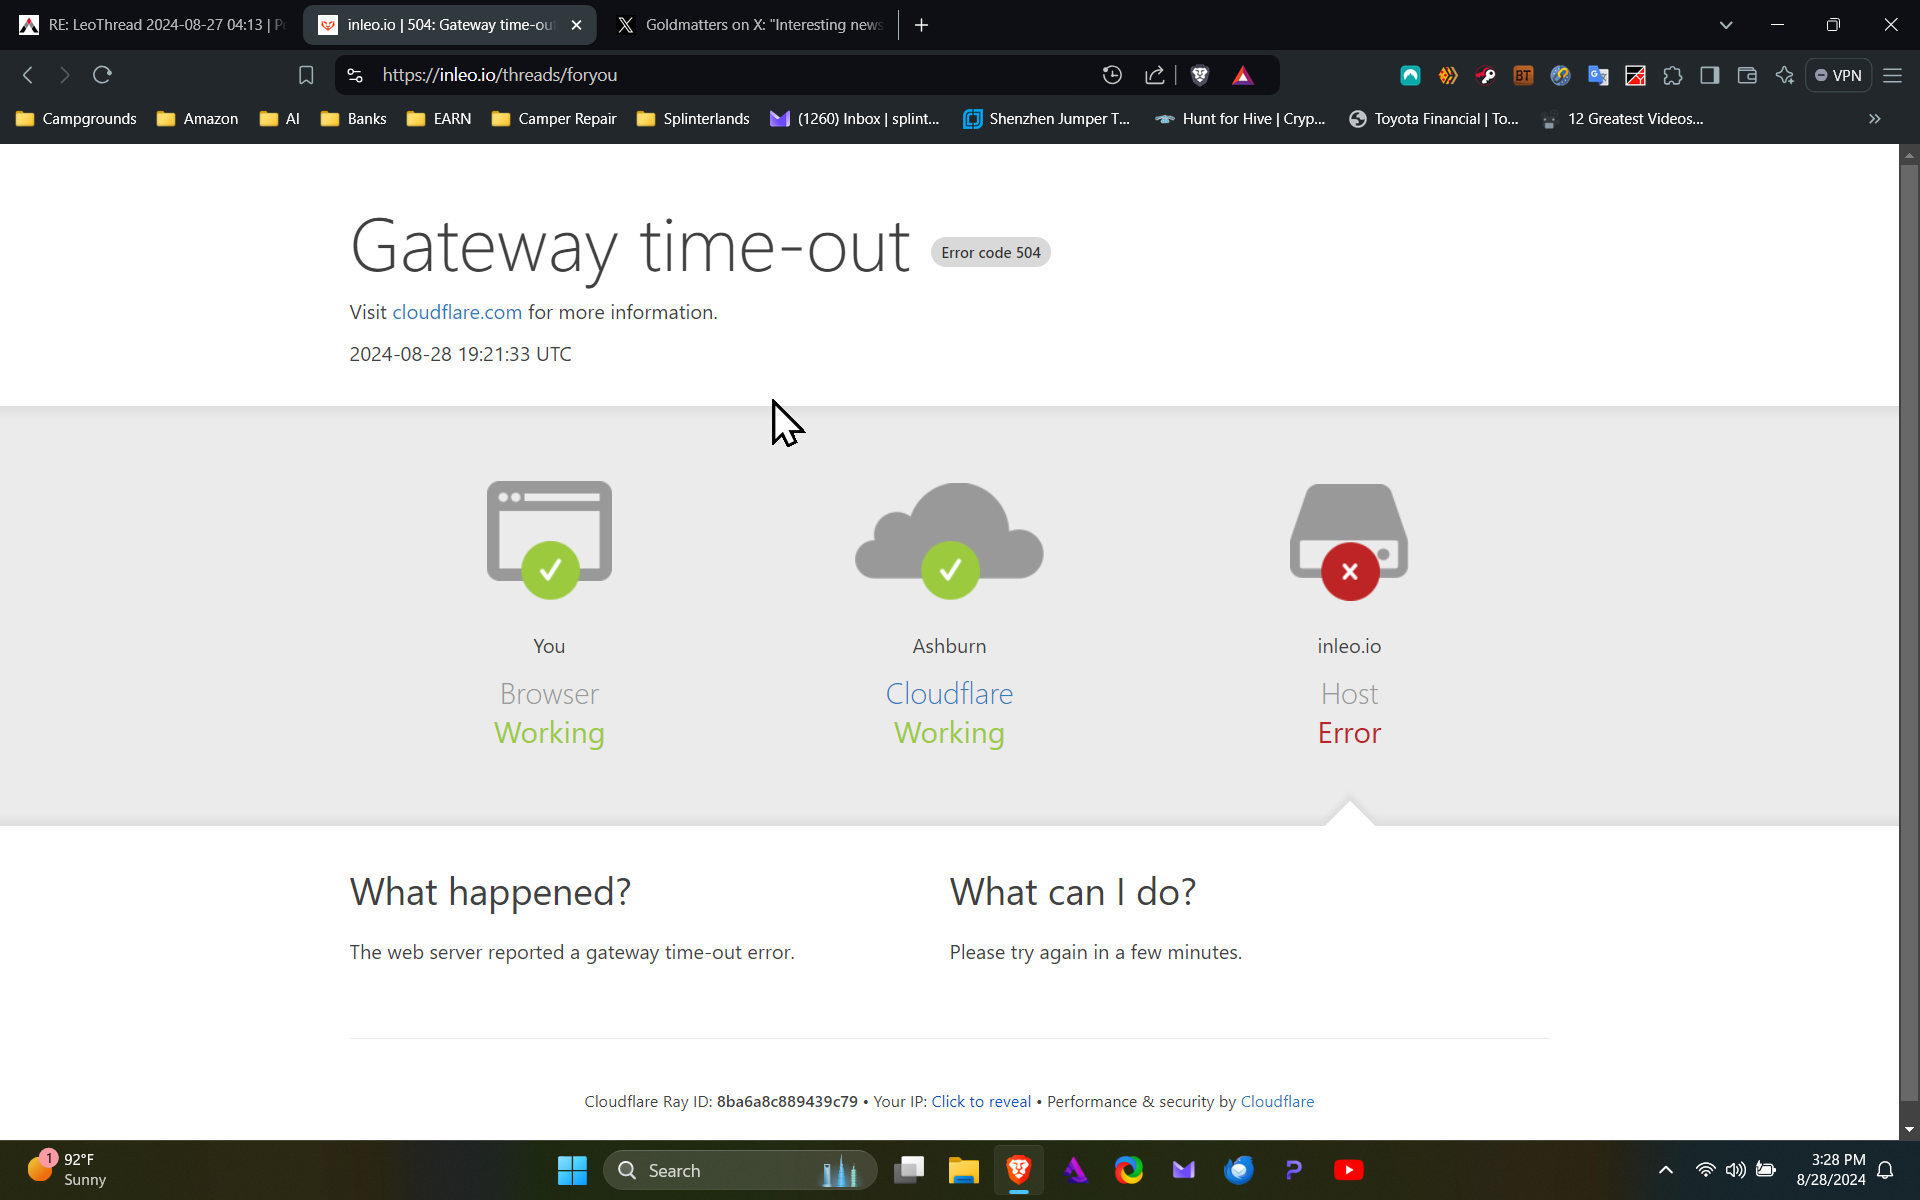Open Brave Shields lion icon
1920x1200 pixels.
(1200, 75)
